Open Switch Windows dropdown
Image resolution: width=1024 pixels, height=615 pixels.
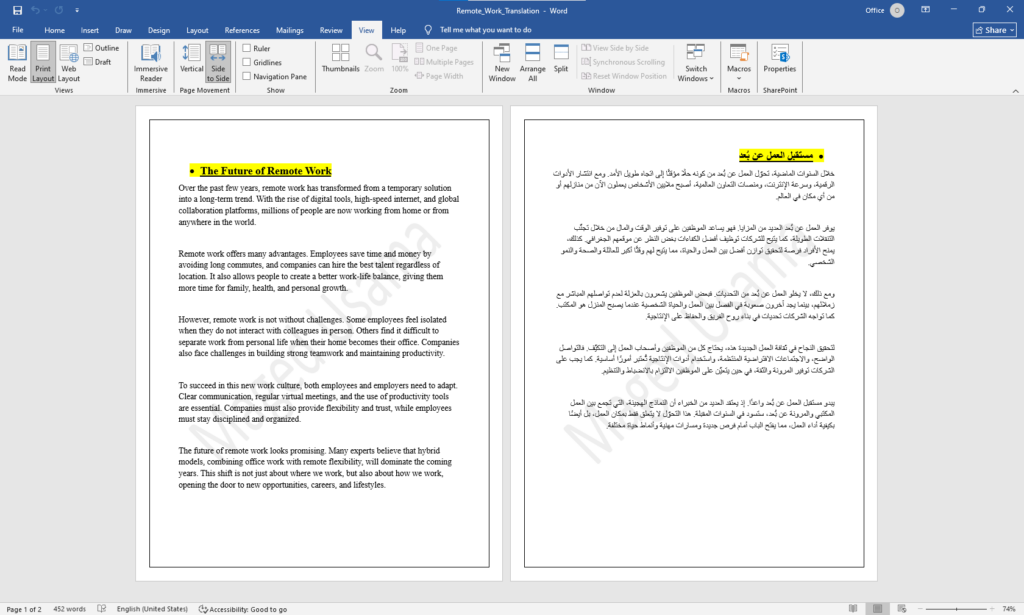[696, 63]
